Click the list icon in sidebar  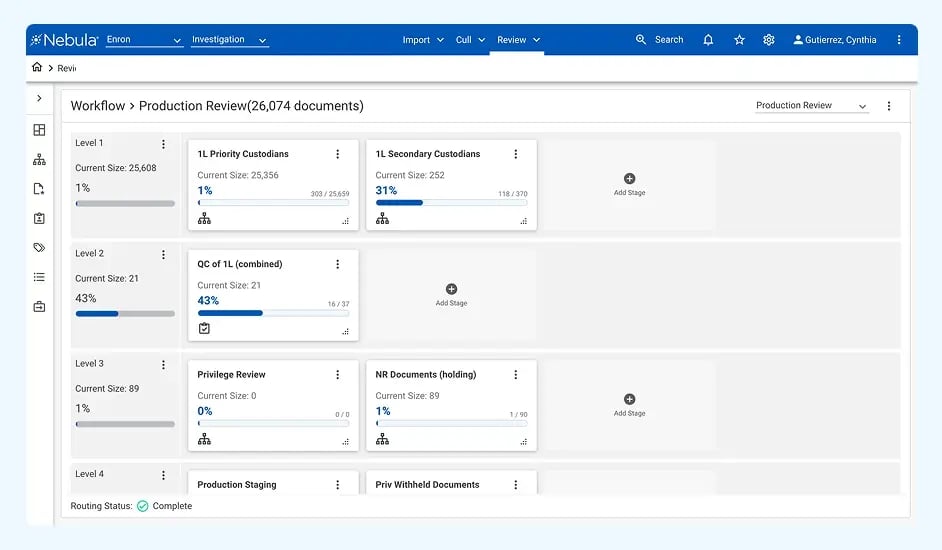(39, 277)
